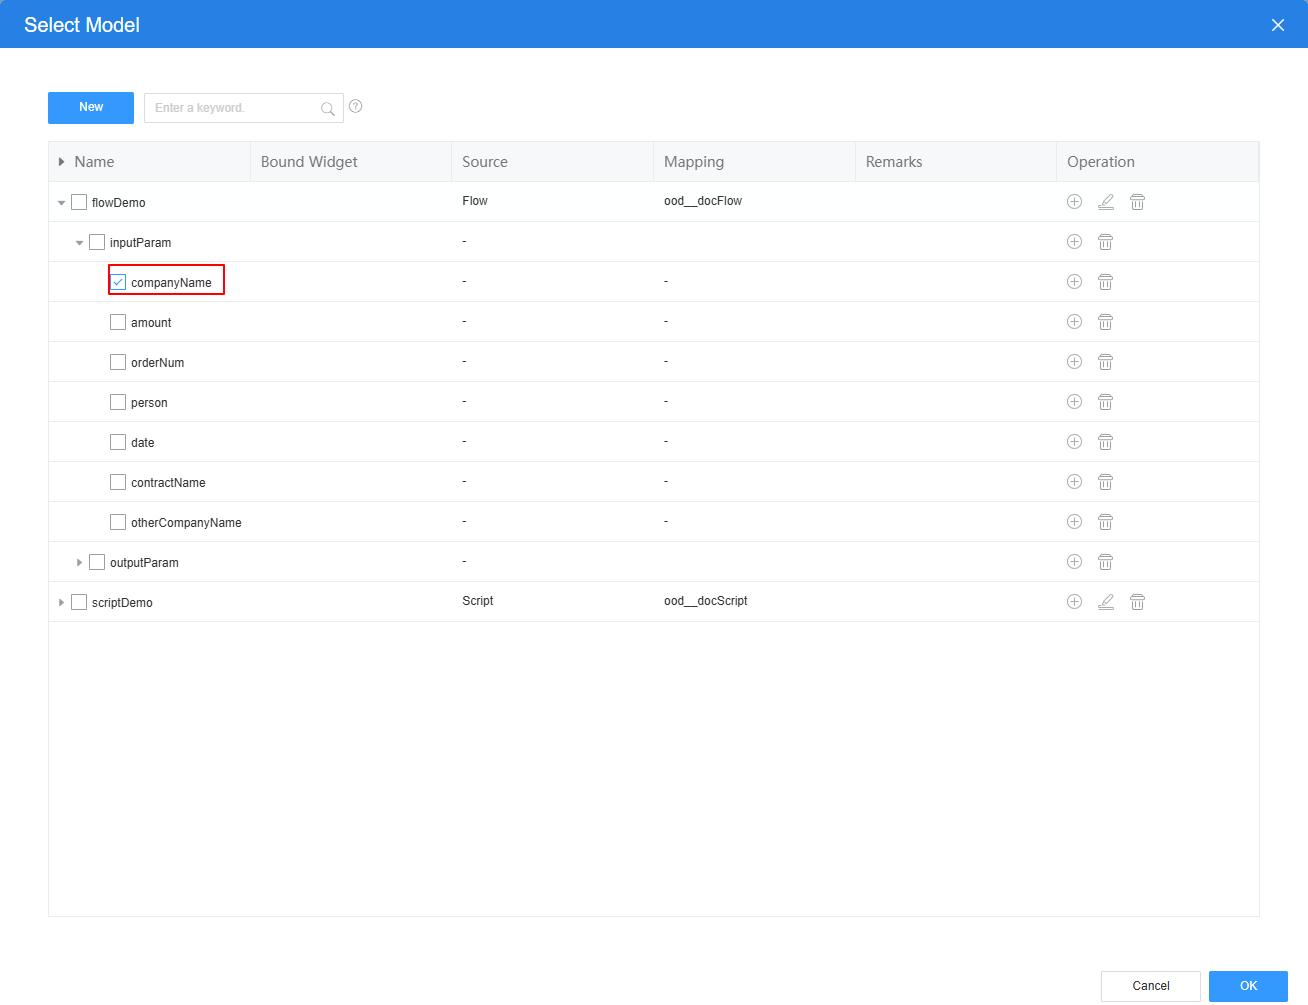Viewport: 1308px width, 1005px height.
Task: Check the scriptDemo checkbox
Action: pos(79,602)
